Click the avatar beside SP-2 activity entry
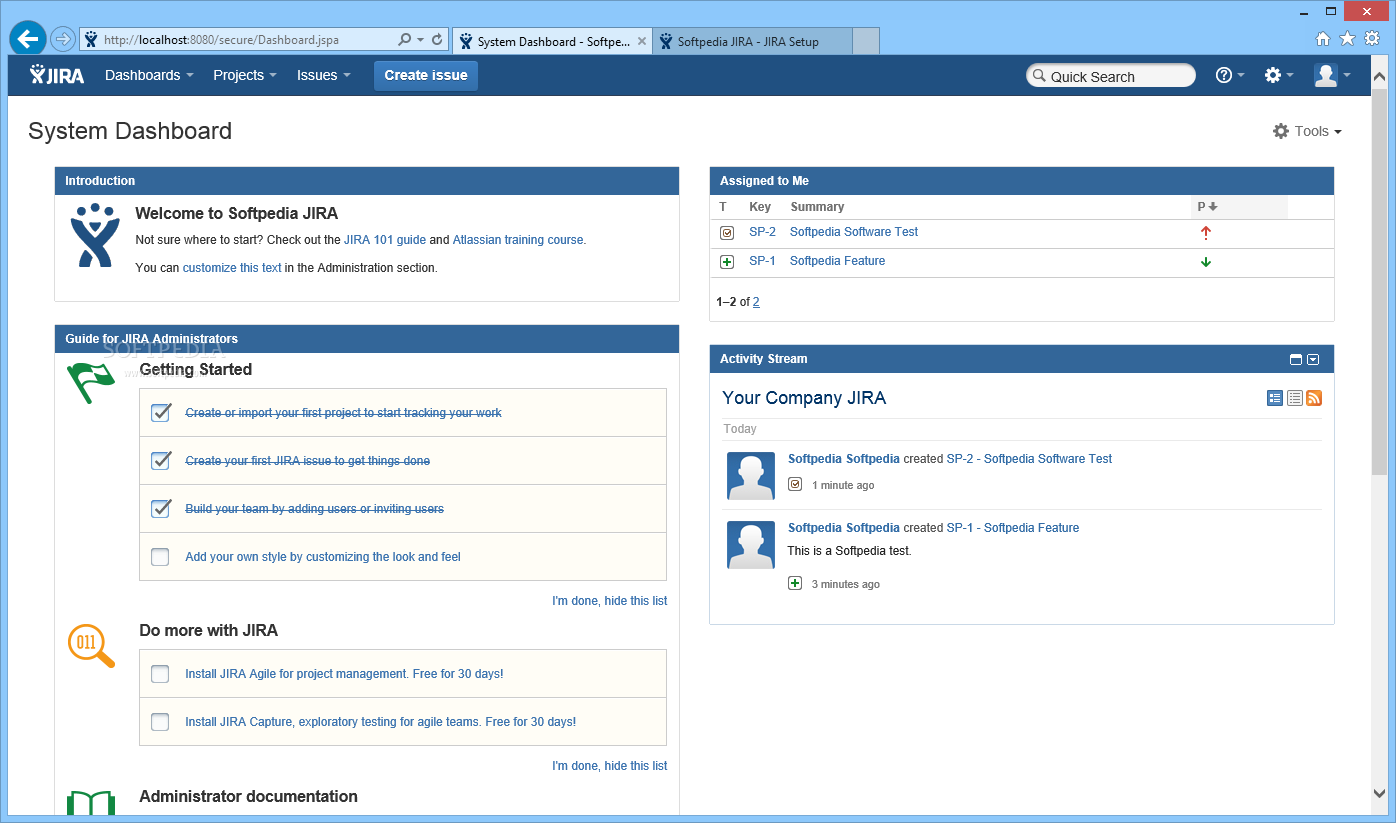1396x823 pixels. [751, 476]
